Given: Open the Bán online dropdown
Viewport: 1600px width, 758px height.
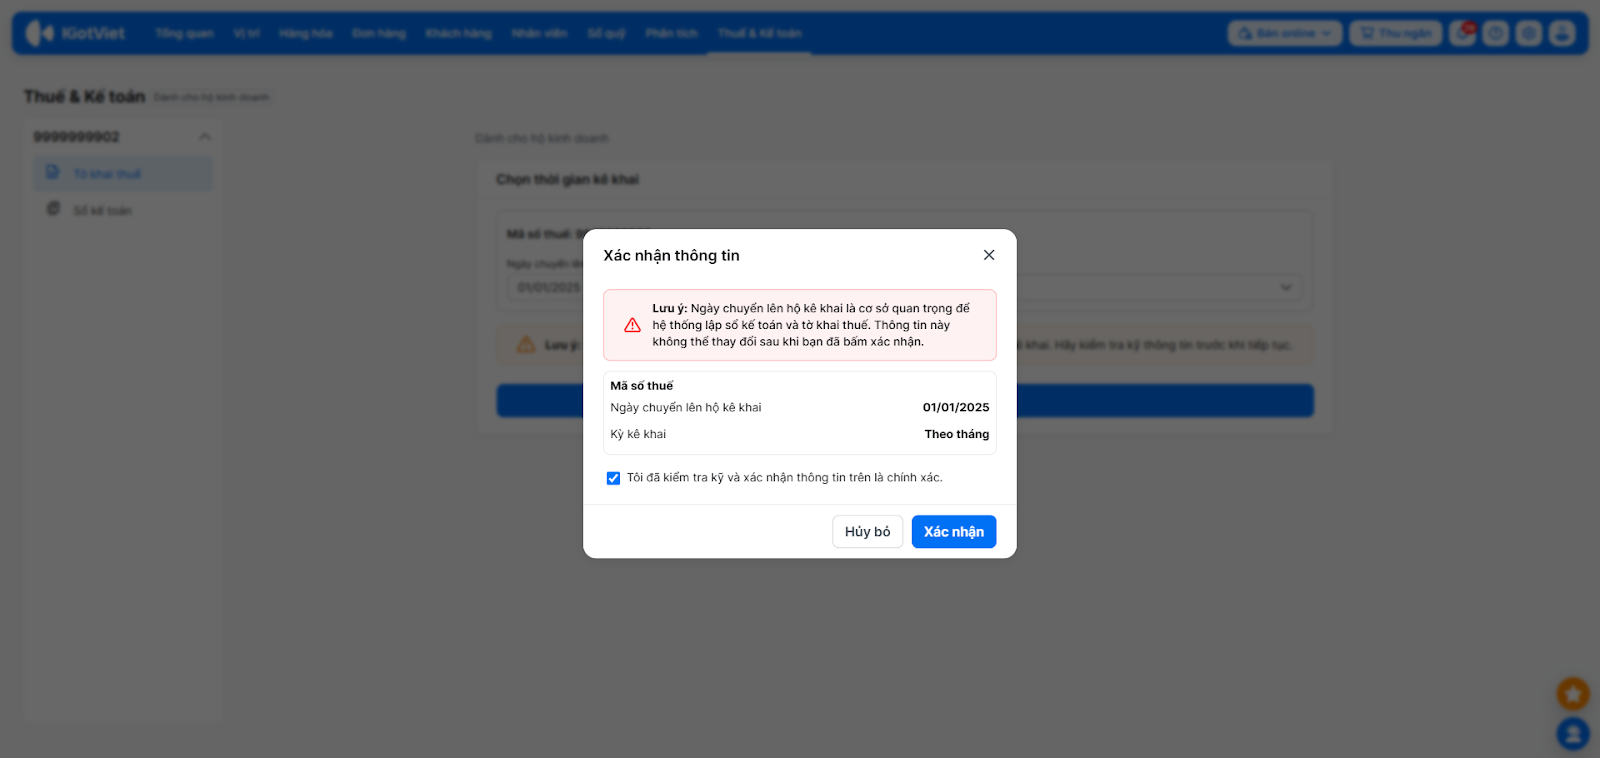Looking at the screenshot, I should (x=1285, y=33).
